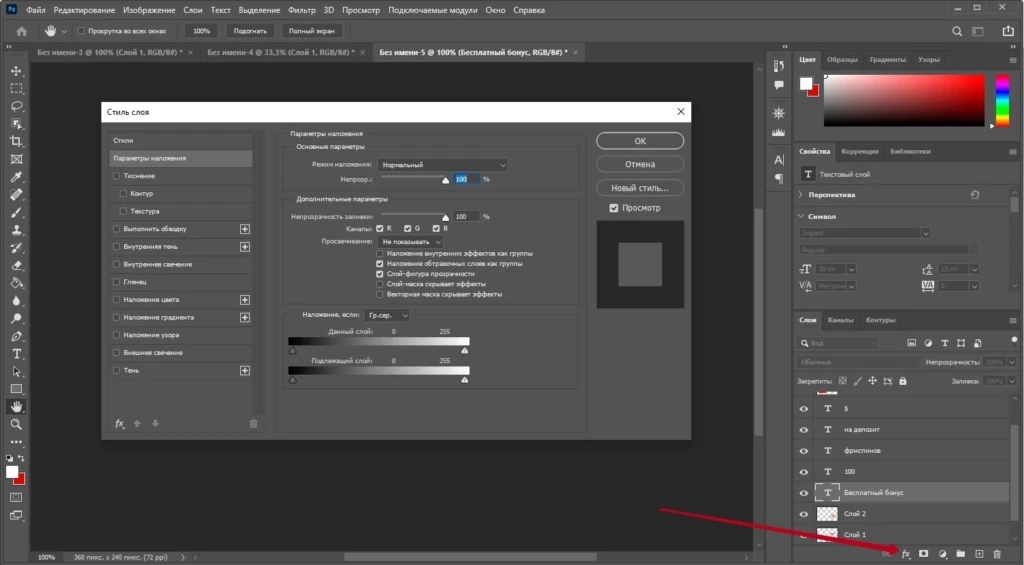The image size is (1024, 565).
Task: Select the Rectangle shape tool
Action: click(x=16, y=389)
